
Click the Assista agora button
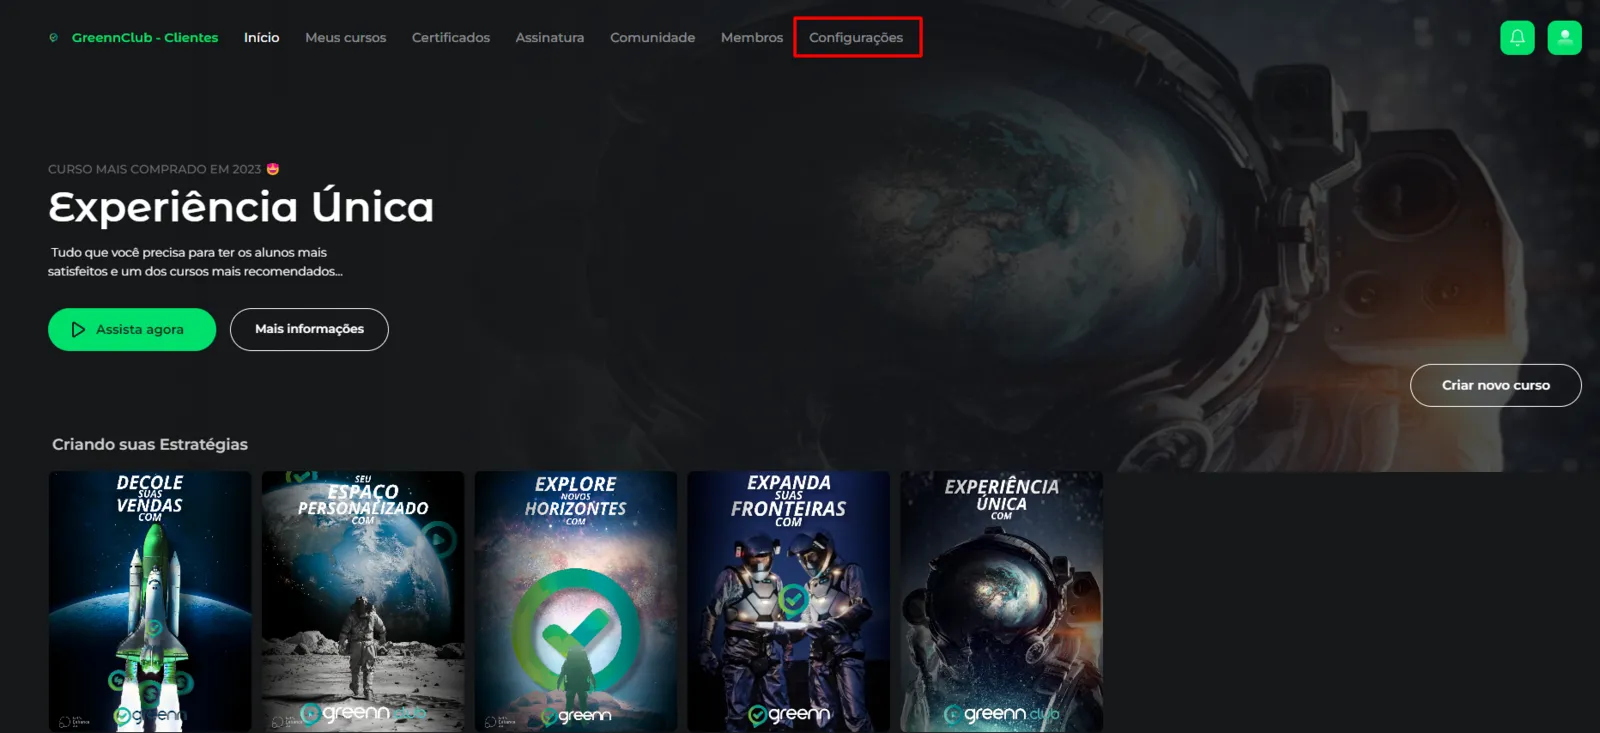click(x=132, y=329)
